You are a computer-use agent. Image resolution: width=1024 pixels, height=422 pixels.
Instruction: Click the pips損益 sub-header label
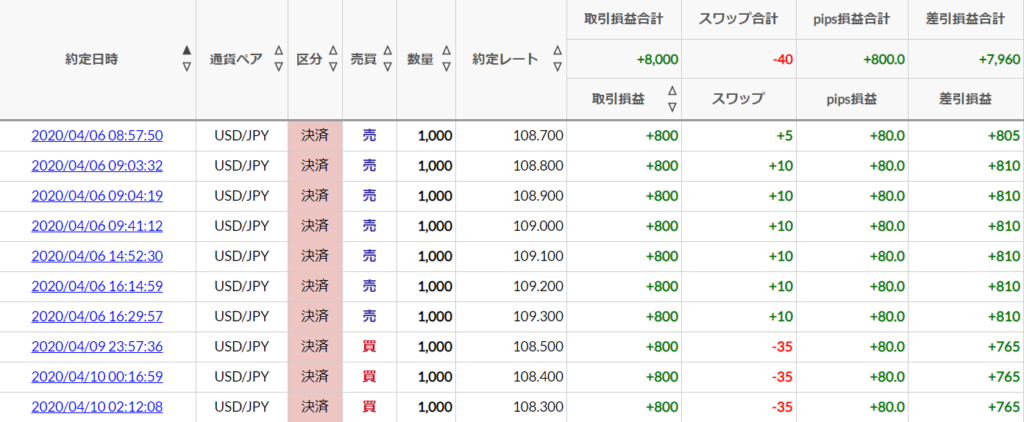click(x=852, y=99)
